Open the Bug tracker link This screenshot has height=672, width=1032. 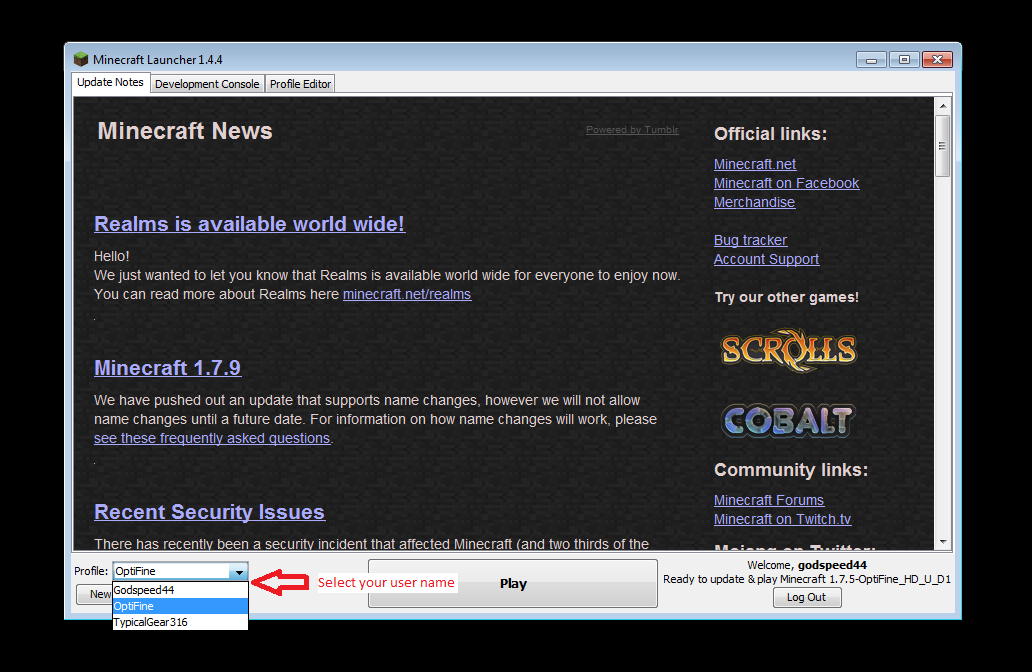[x=750, y=240]
